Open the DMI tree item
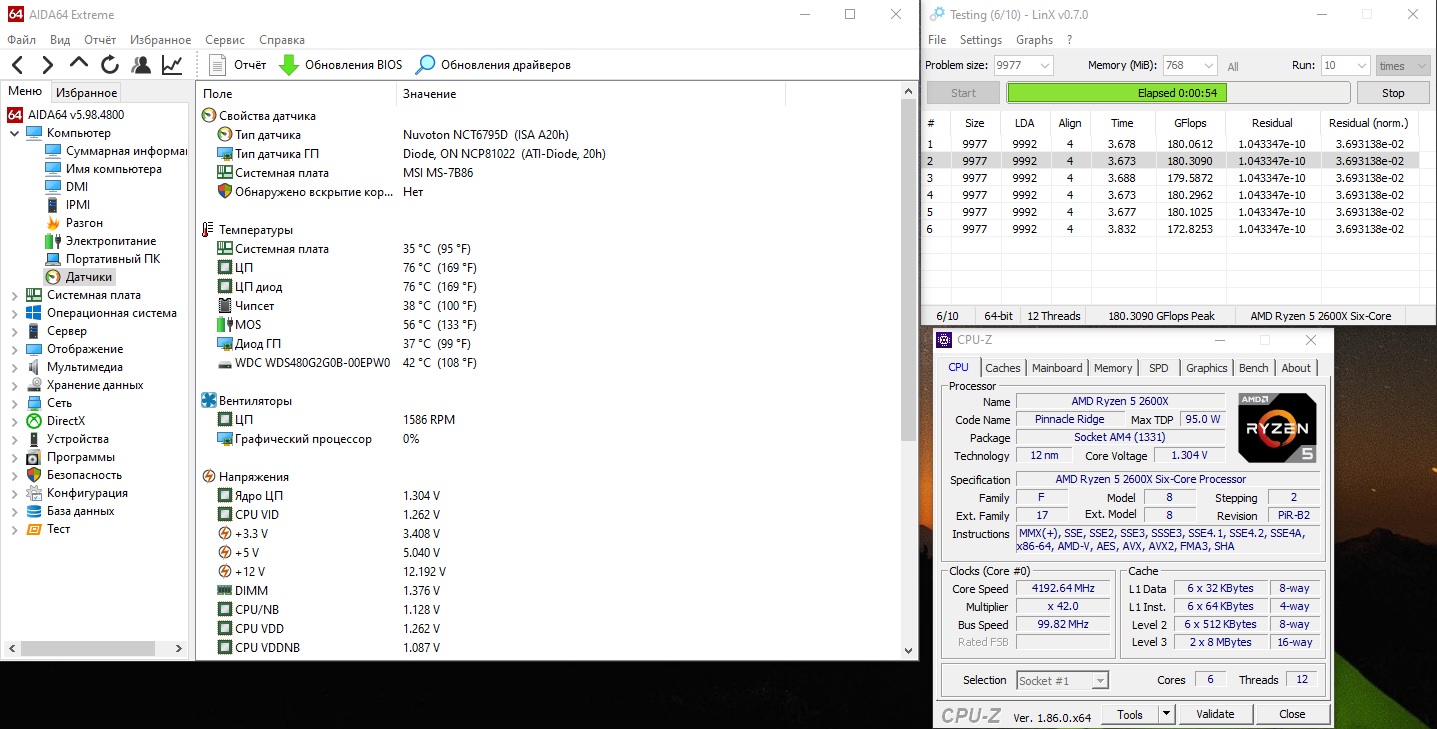Image resolution: width=1437 pixels, height=729 pixels. tap(77, 187)
